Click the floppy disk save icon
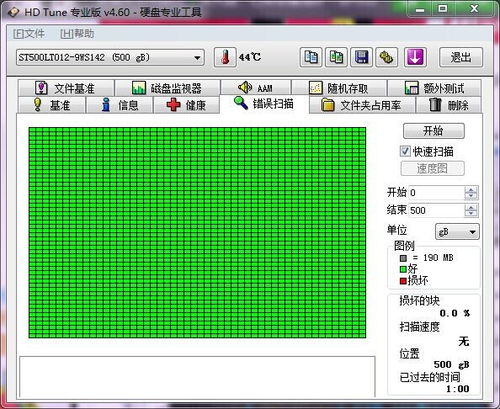 (361, 57)
